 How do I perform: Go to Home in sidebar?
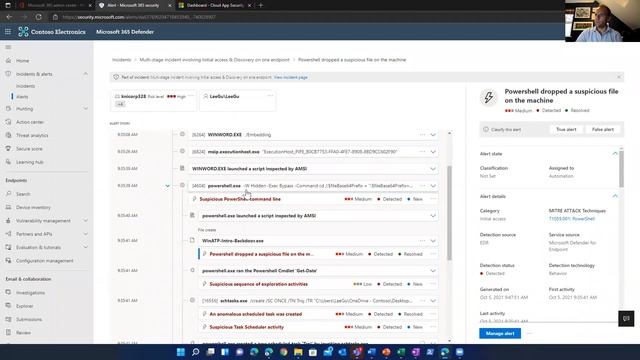click(22, 61)
